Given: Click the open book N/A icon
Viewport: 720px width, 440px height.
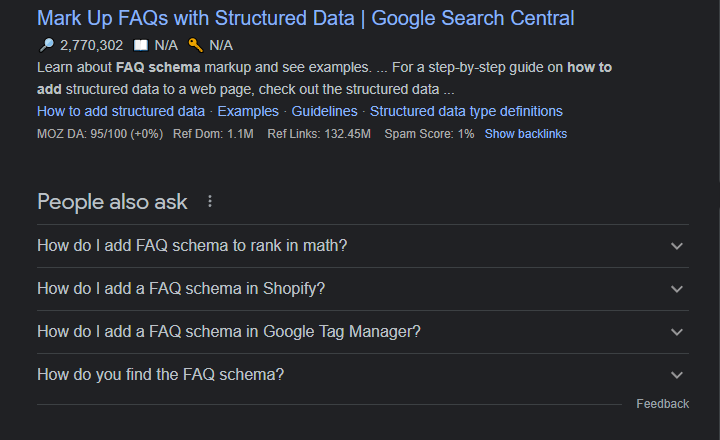Looking at the screenshot, I should [141, 45].
